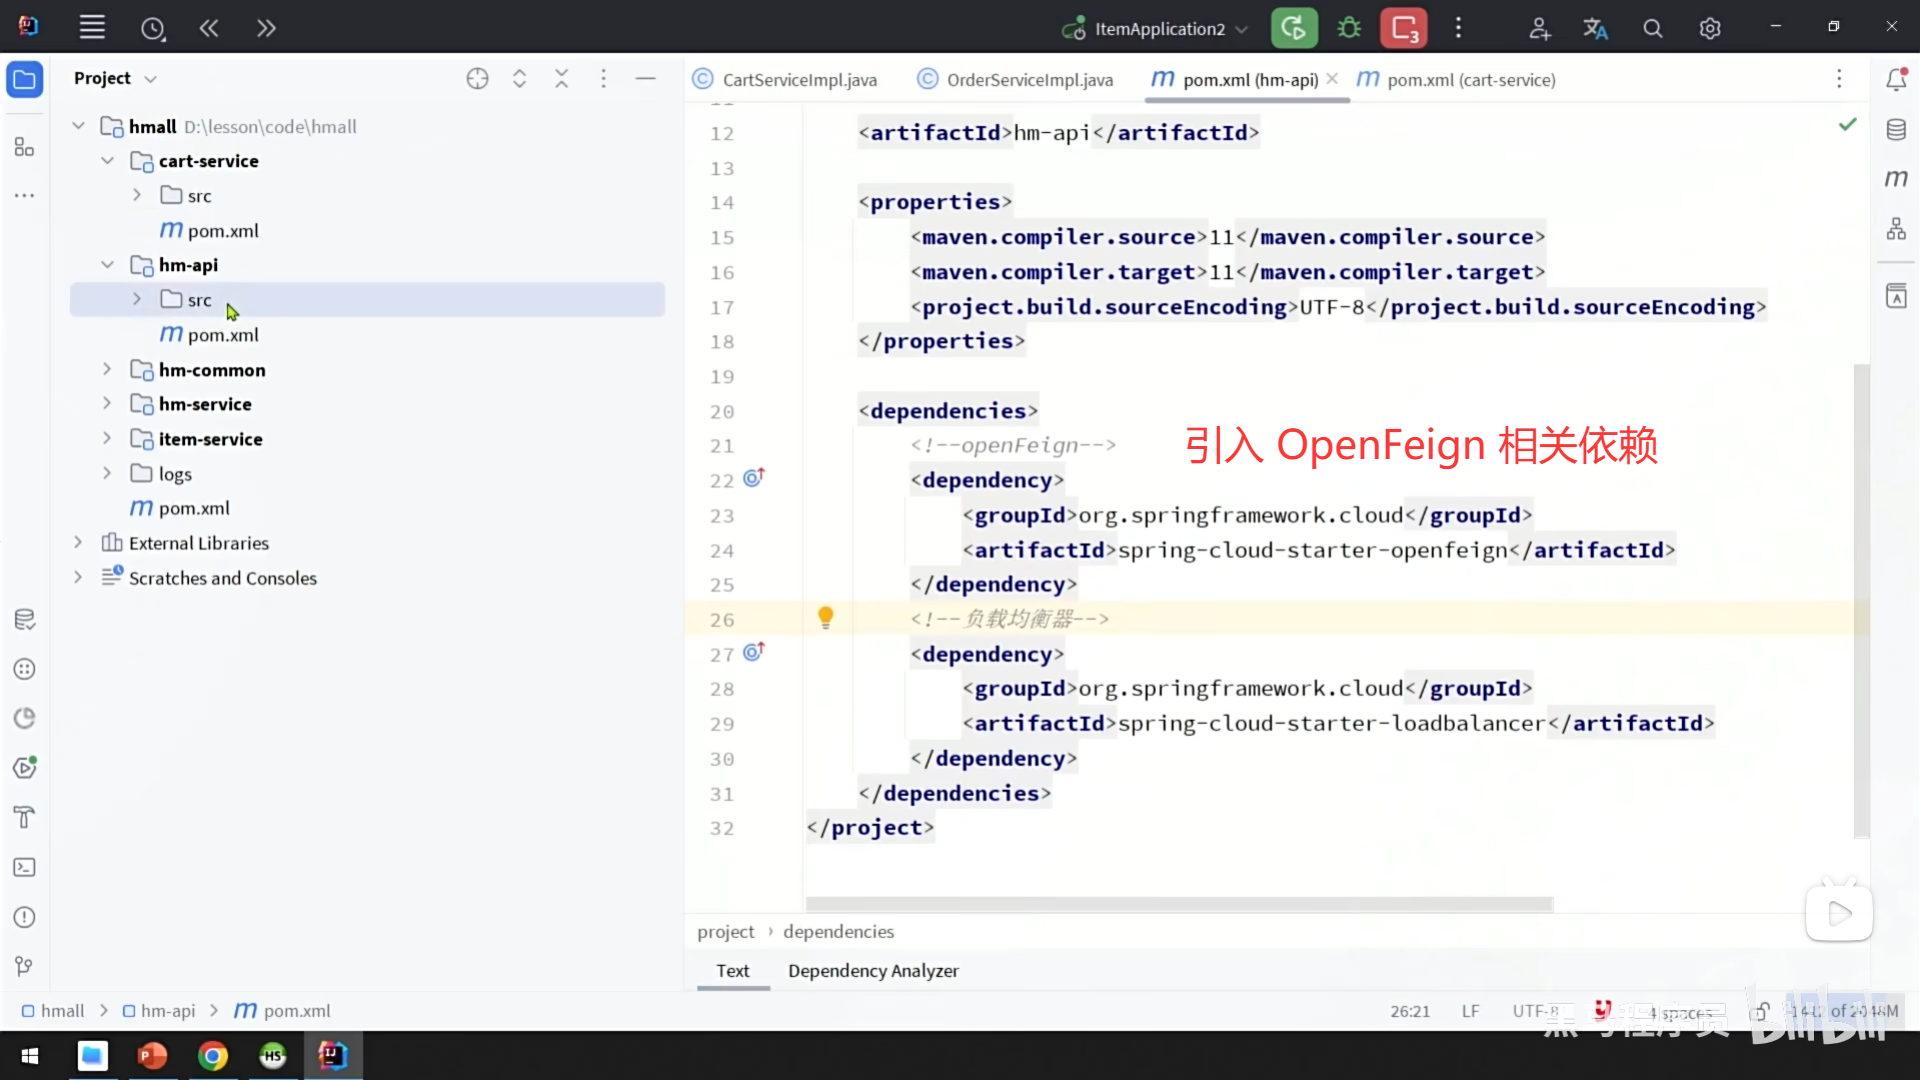Click the Debug bug icon

point(1349,28)
